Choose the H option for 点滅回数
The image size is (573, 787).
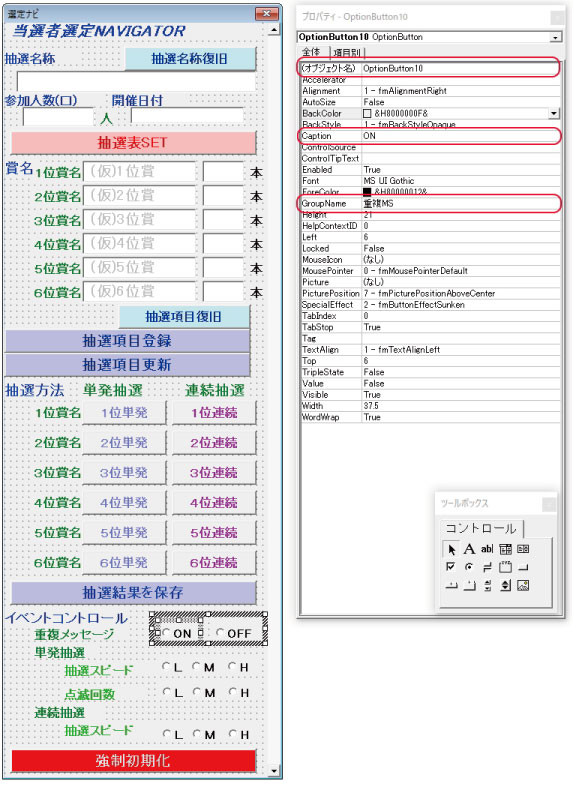point(238,693)
